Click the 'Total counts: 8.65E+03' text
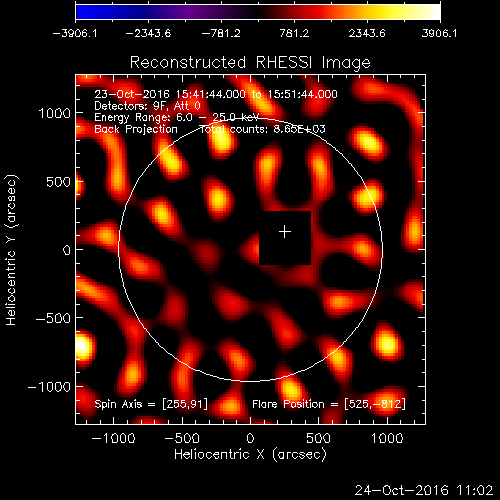 [x=262, y=129]
